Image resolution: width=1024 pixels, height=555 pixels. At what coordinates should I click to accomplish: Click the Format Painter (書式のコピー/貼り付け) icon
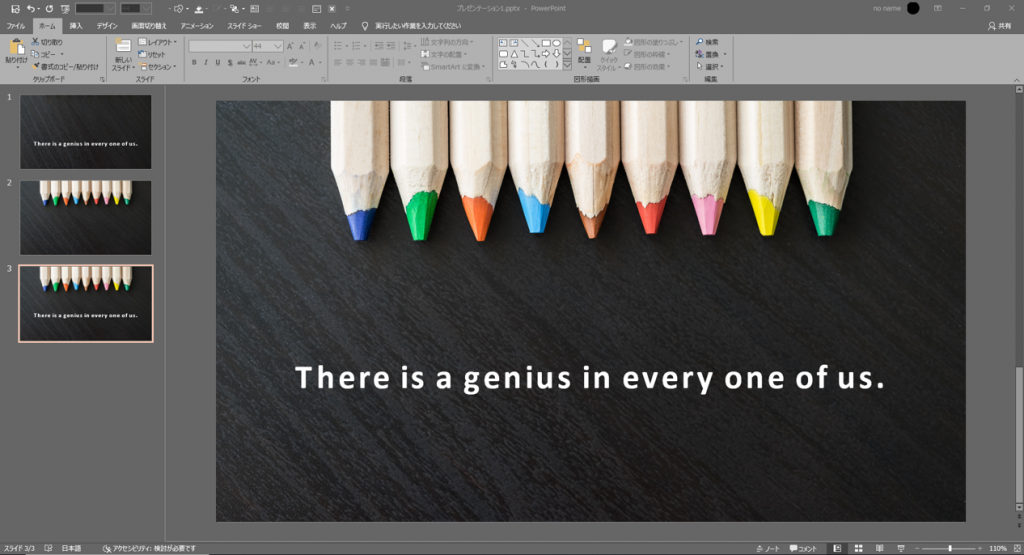coord(36,67)
